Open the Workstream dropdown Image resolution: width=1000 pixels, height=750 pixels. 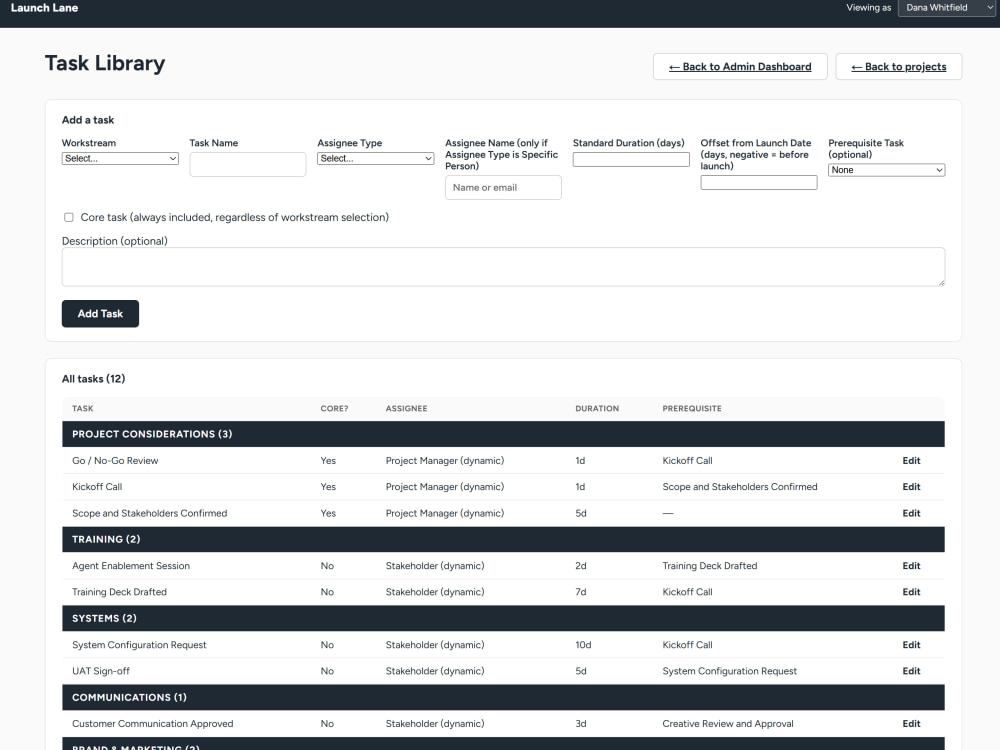coord(120,158)
